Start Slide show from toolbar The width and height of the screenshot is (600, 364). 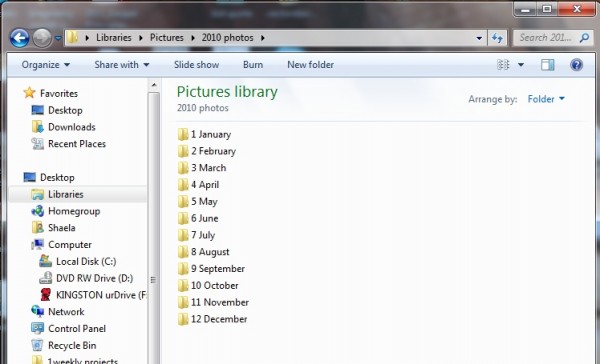coord(196,65)
